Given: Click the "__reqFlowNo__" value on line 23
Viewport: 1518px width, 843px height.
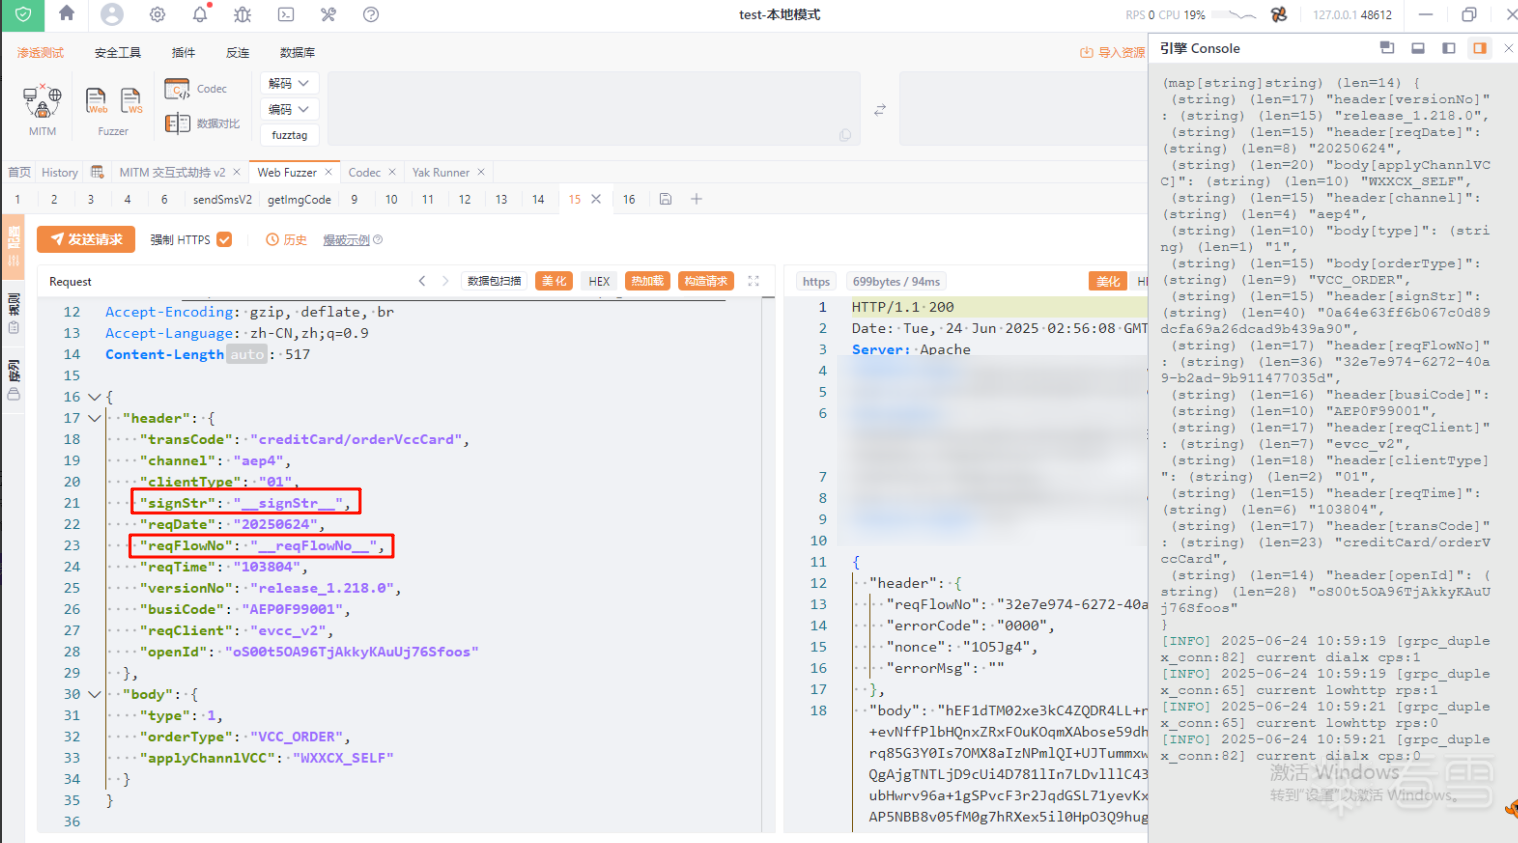Looking at the screenshot, I should pos(314,545).
